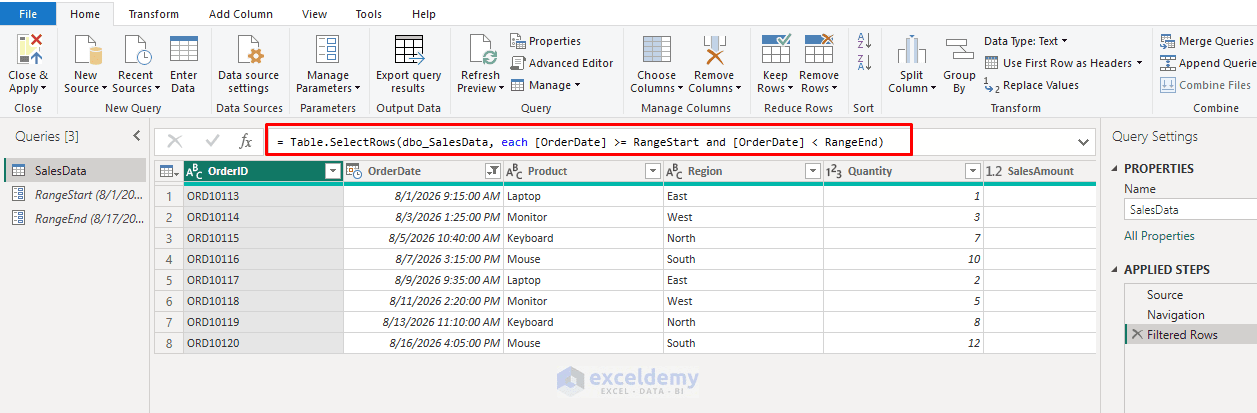The height and width of the screenshot is (413, 1257).
Task: Collapse the Queries pane
Action: pos(137,136)
